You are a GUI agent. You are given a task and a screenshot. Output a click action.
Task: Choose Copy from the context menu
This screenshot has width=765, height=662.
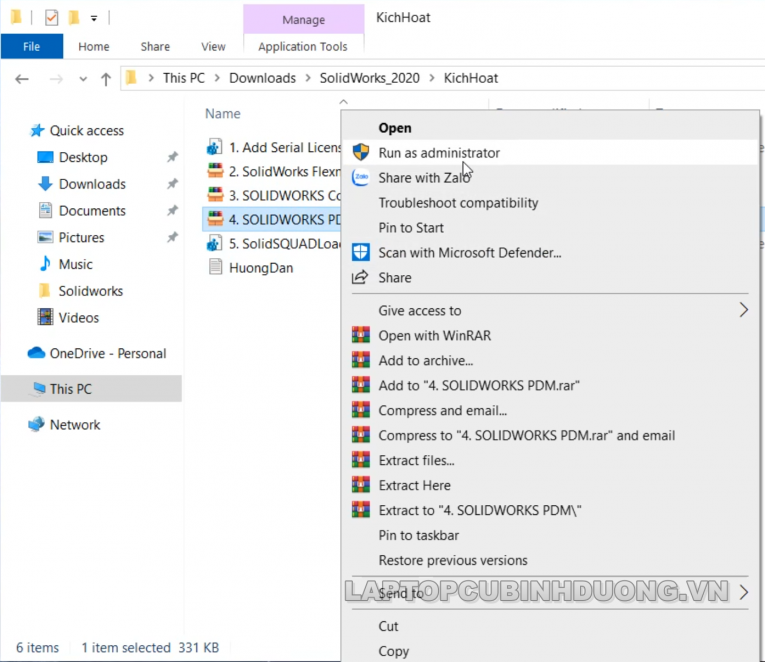393,651
